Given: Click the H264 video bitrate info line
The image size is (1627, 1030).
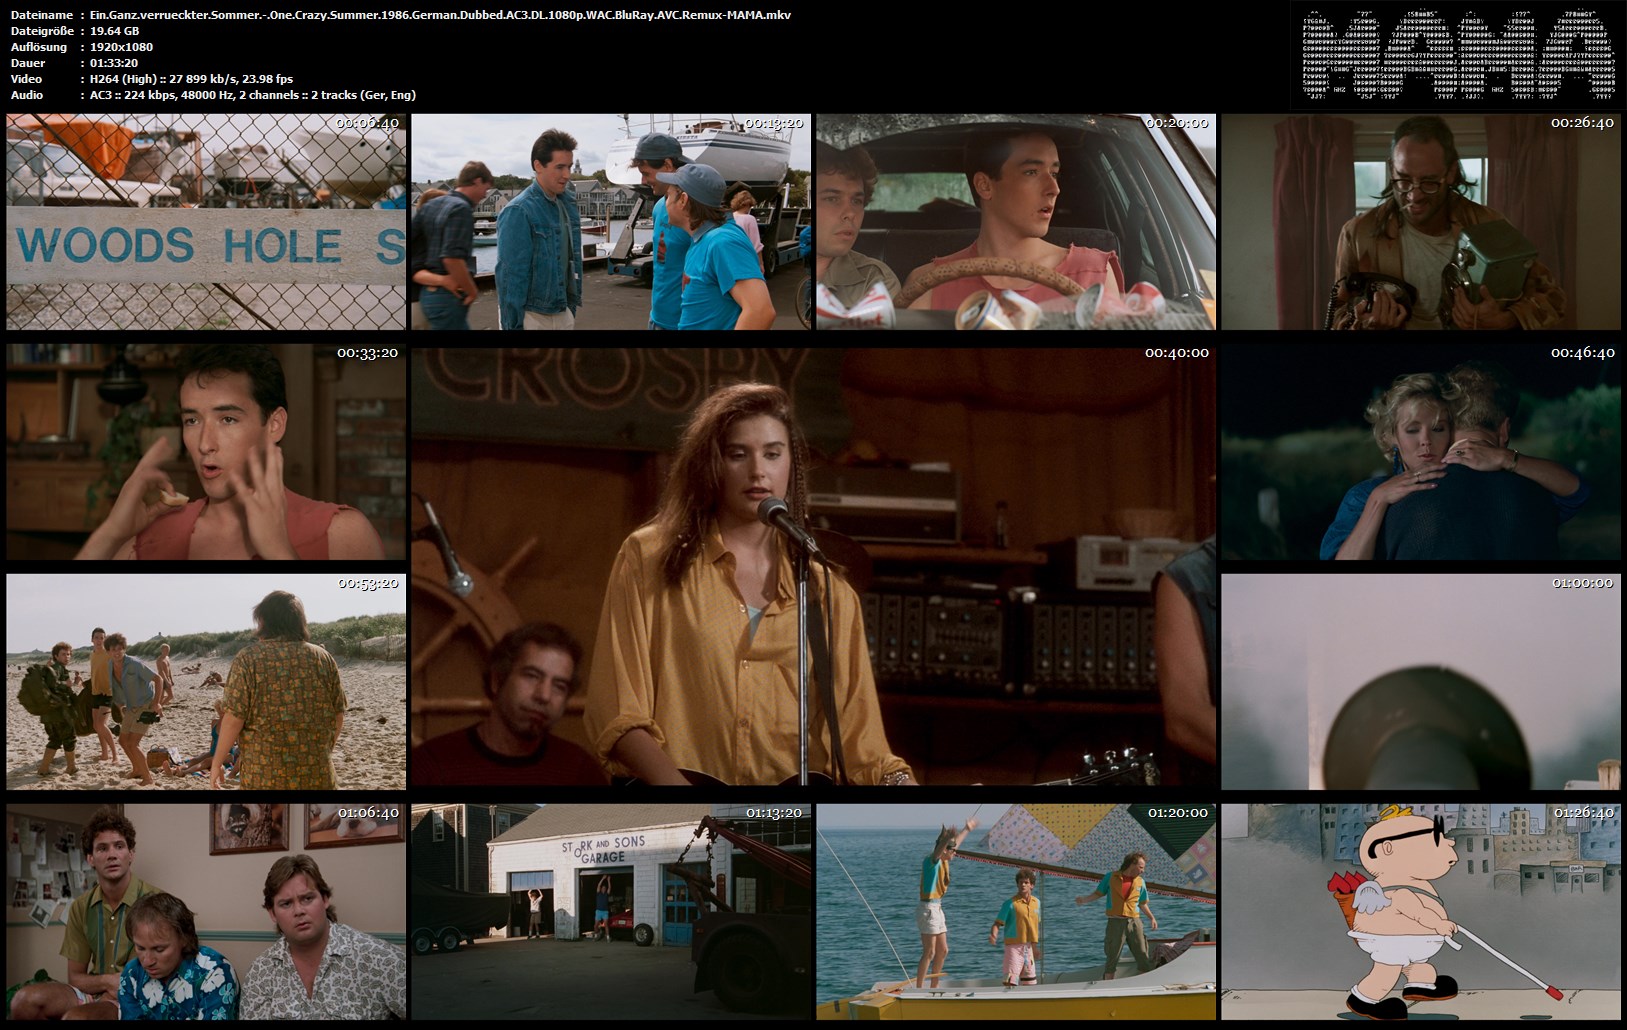Looking at the screenshot, I should (x=191, y=79).
